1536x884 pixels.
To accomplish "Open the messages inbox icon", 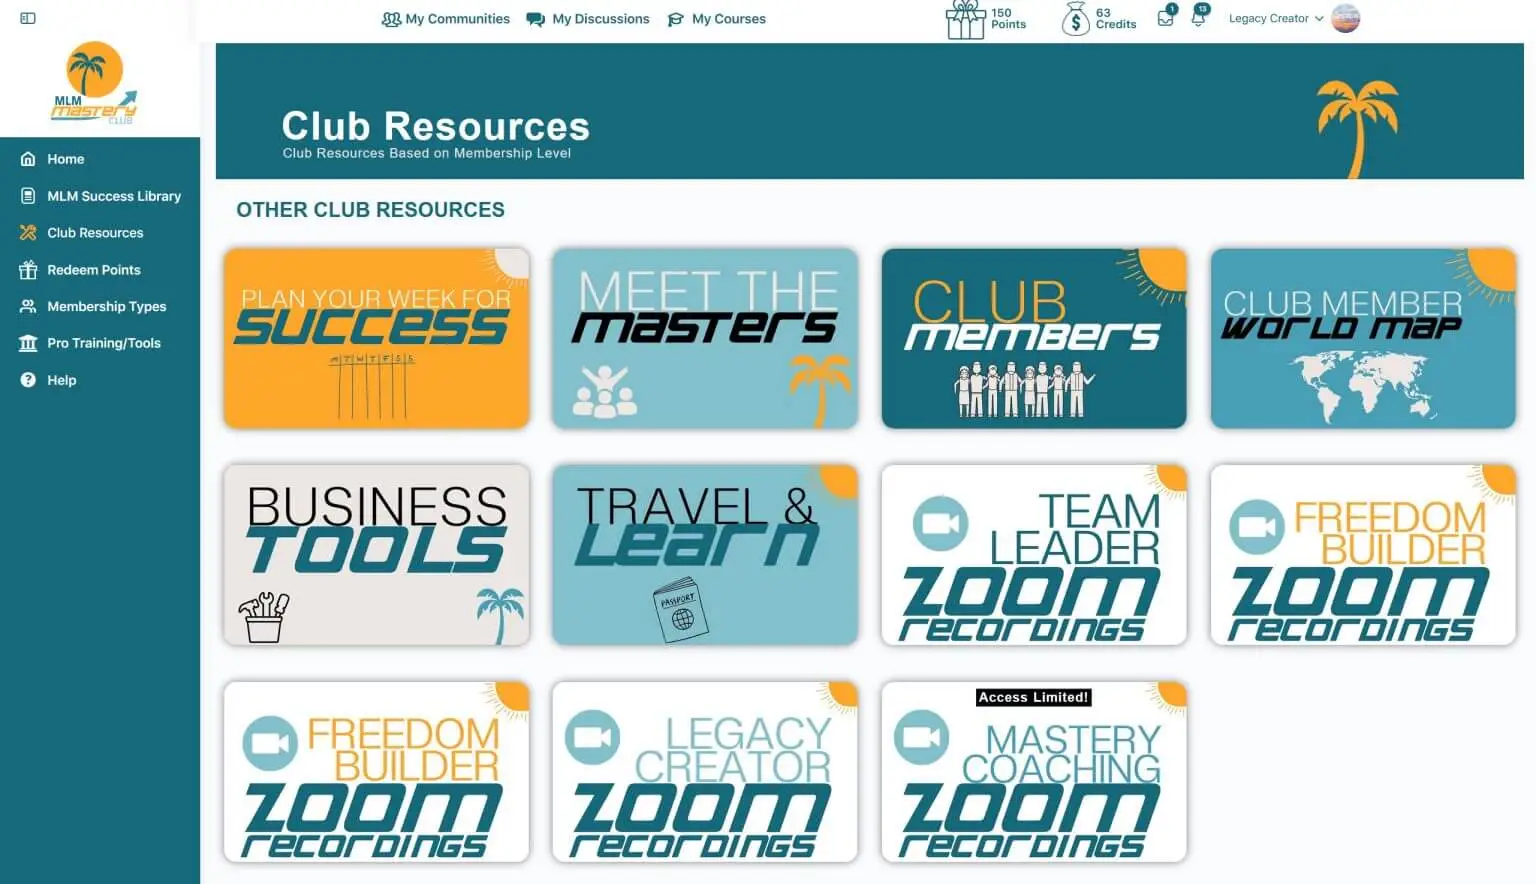I will pyautogui.click(x=1165, y=18).
